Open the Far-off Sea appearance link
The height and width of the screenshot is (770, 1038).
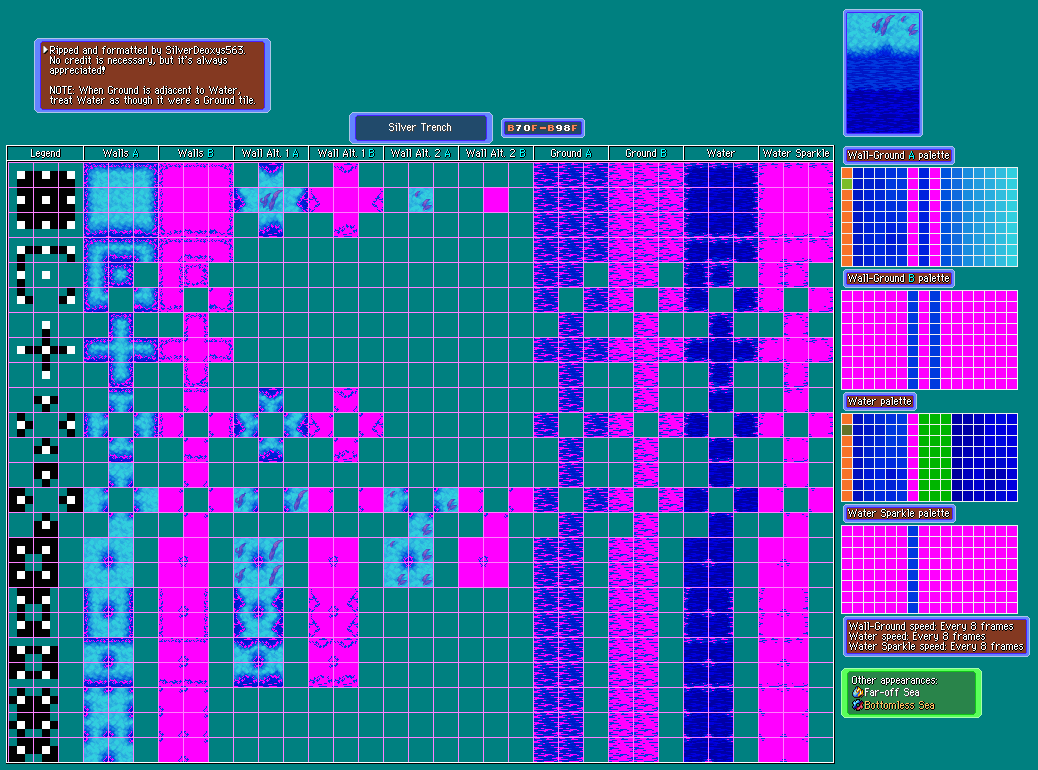coord(892,693)
